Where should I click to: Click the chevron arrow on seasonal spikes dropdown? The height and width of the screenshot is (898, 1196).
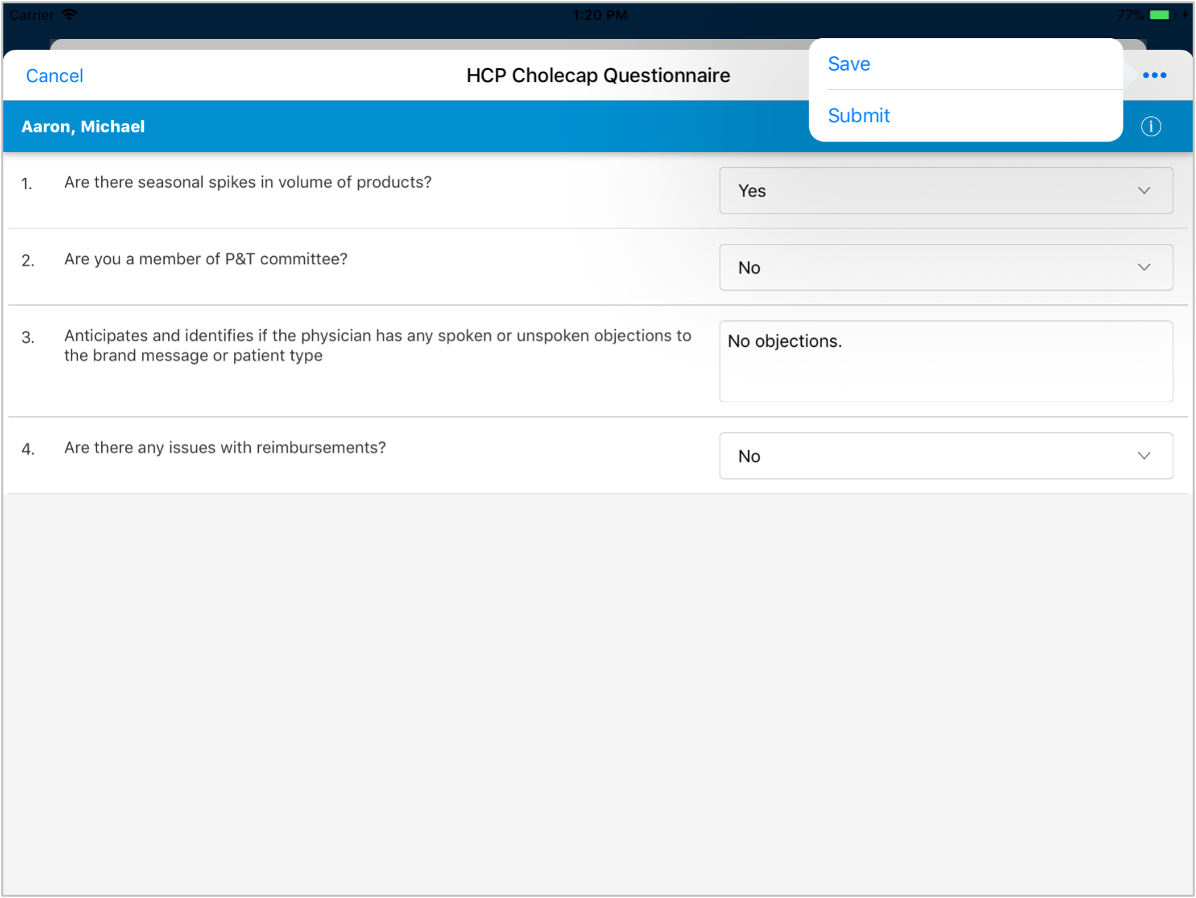pos(1144,191)
